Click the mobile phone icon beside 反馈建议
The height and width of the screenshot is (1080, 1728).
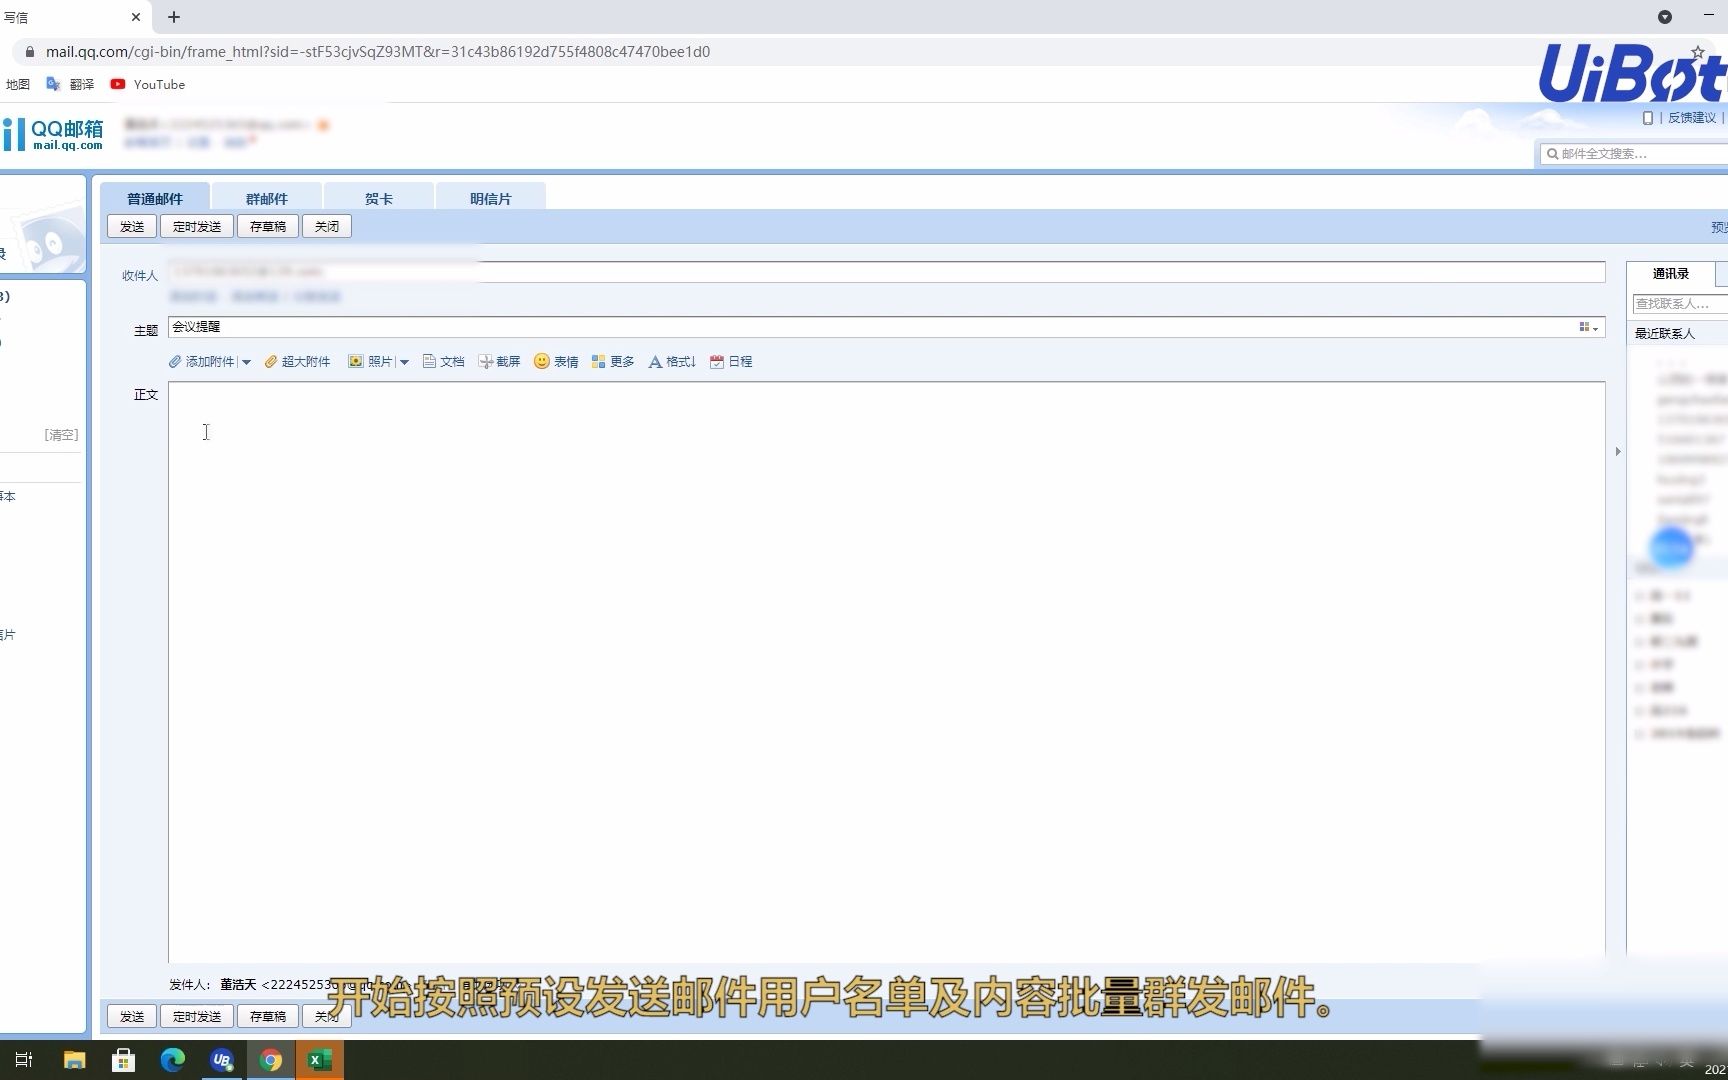click(x=1648, y=118)
